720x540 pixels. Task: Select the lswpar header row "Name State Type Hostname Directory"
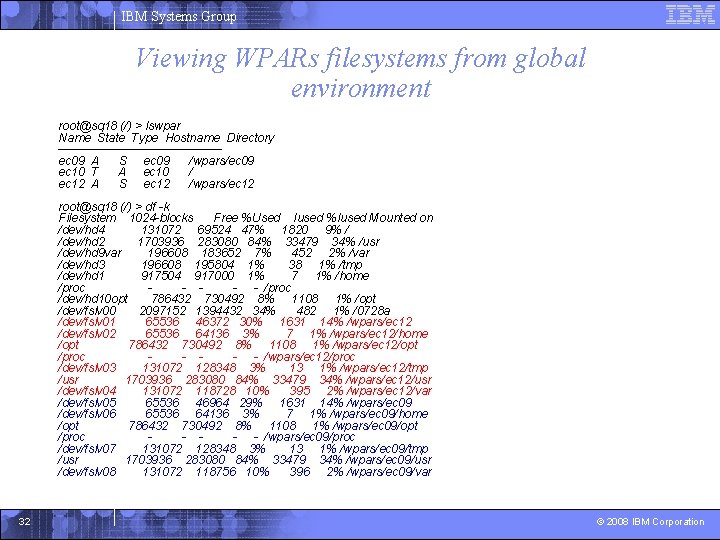[x=166, y=138]
